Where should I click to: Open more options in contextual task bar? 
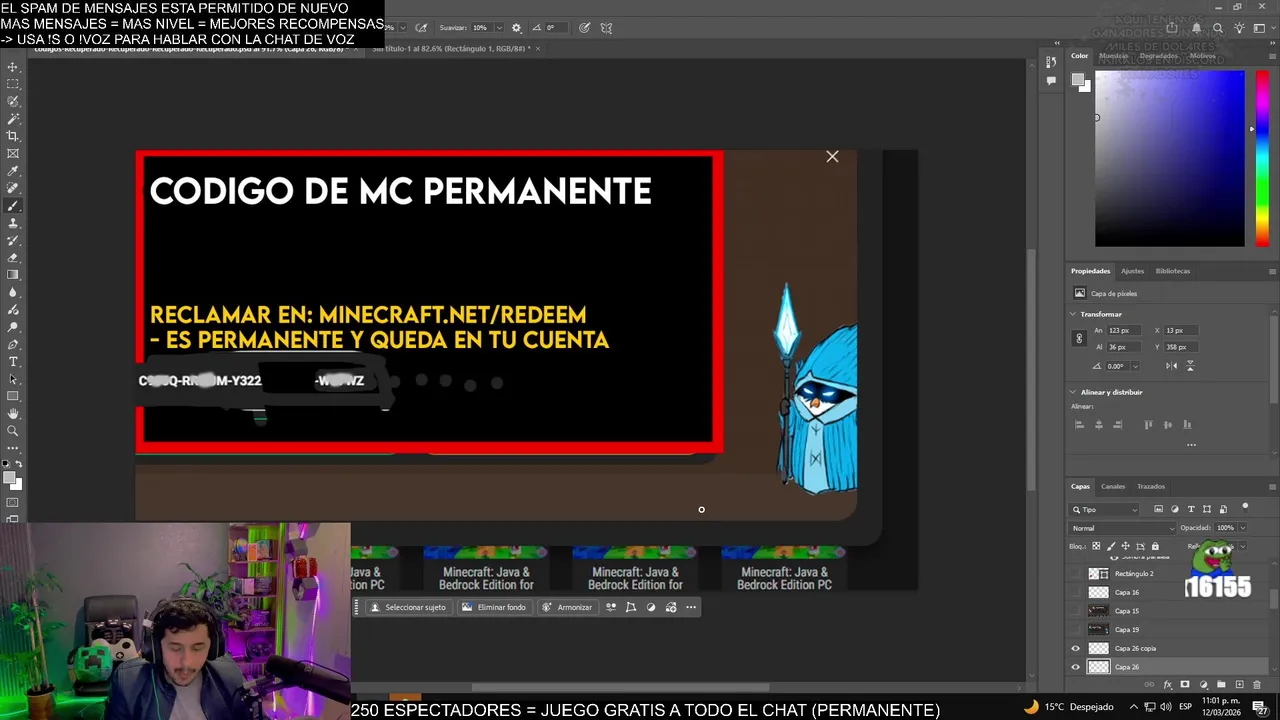[690, 607]
